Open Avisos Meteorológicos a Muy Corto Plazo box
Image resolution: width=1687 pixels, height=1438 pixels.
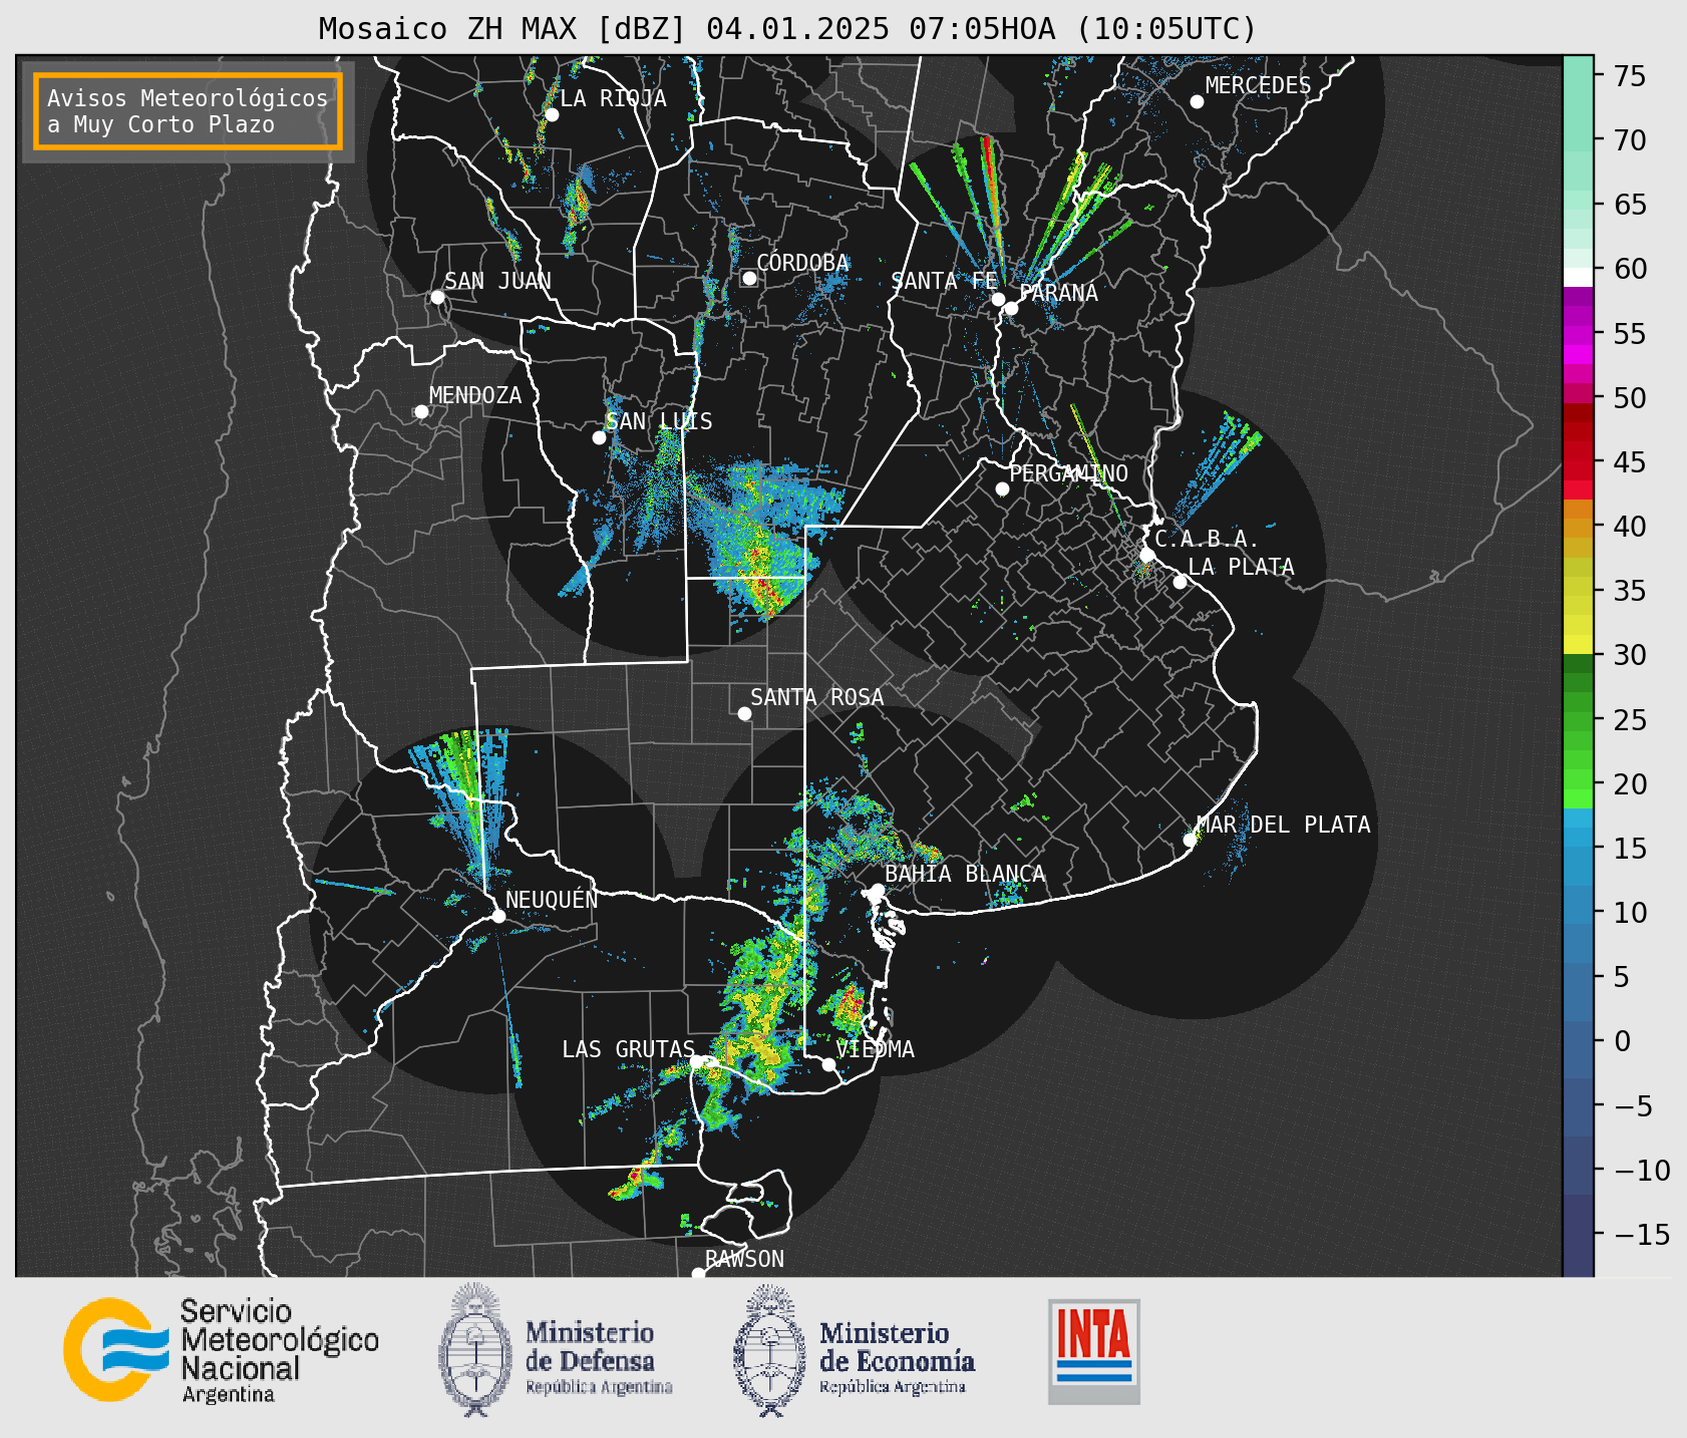click(x=188, y=111)
